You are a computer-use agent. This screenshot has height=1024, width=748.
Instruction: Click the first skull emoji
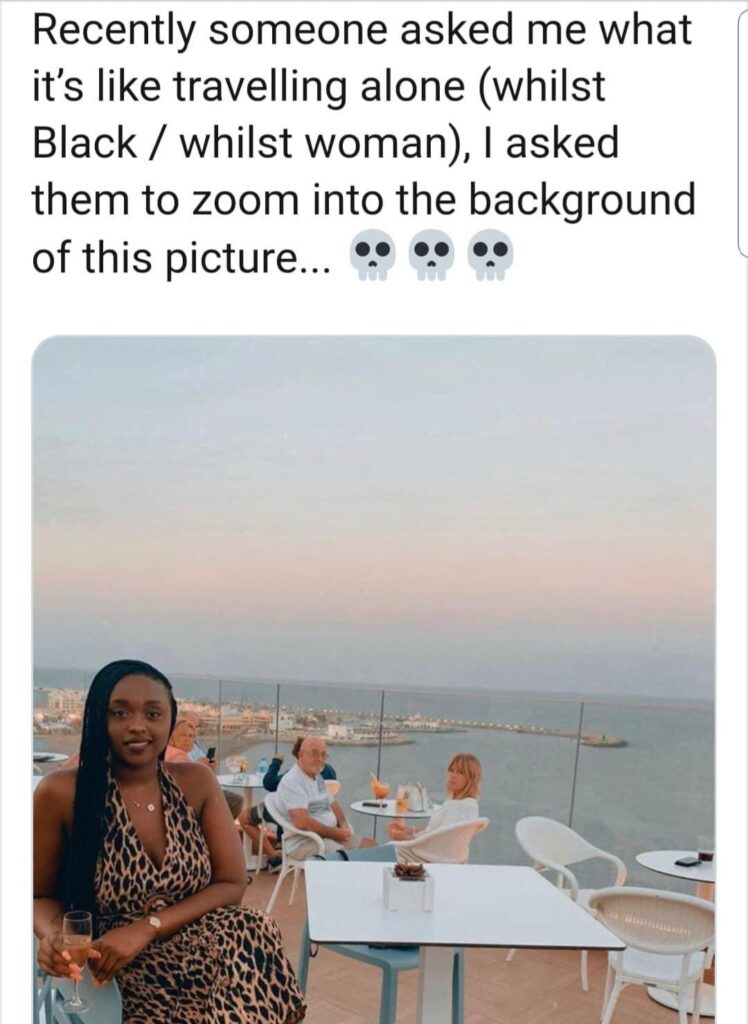(x=372, y=255)
